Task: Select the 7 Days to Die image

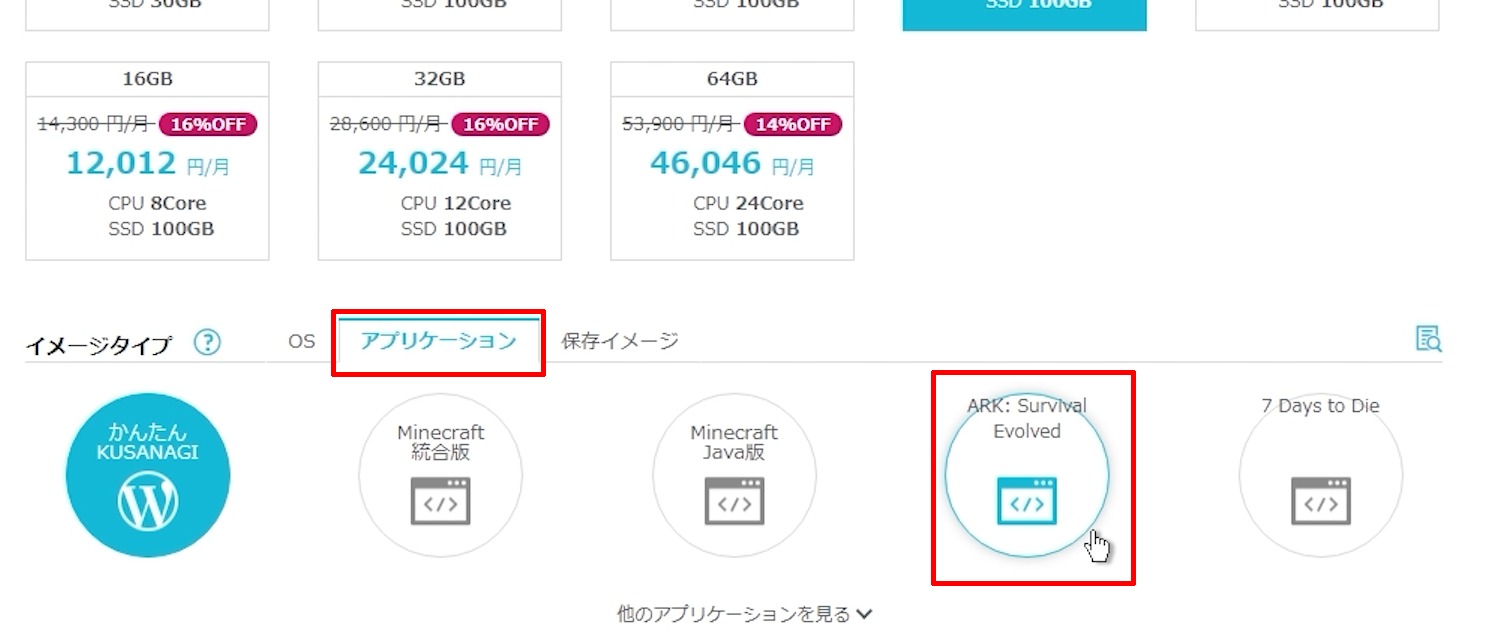Action: (1320, 475)
